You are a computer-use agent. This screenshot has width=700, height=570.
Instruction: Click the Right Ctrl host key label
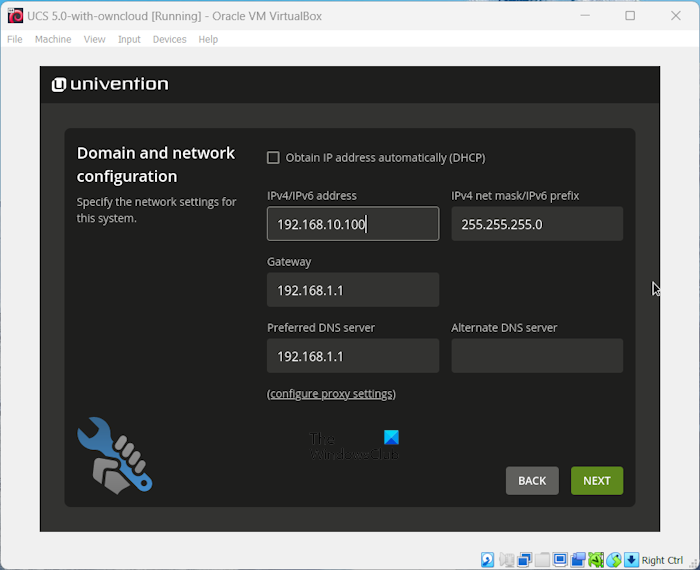pos(662,560)
